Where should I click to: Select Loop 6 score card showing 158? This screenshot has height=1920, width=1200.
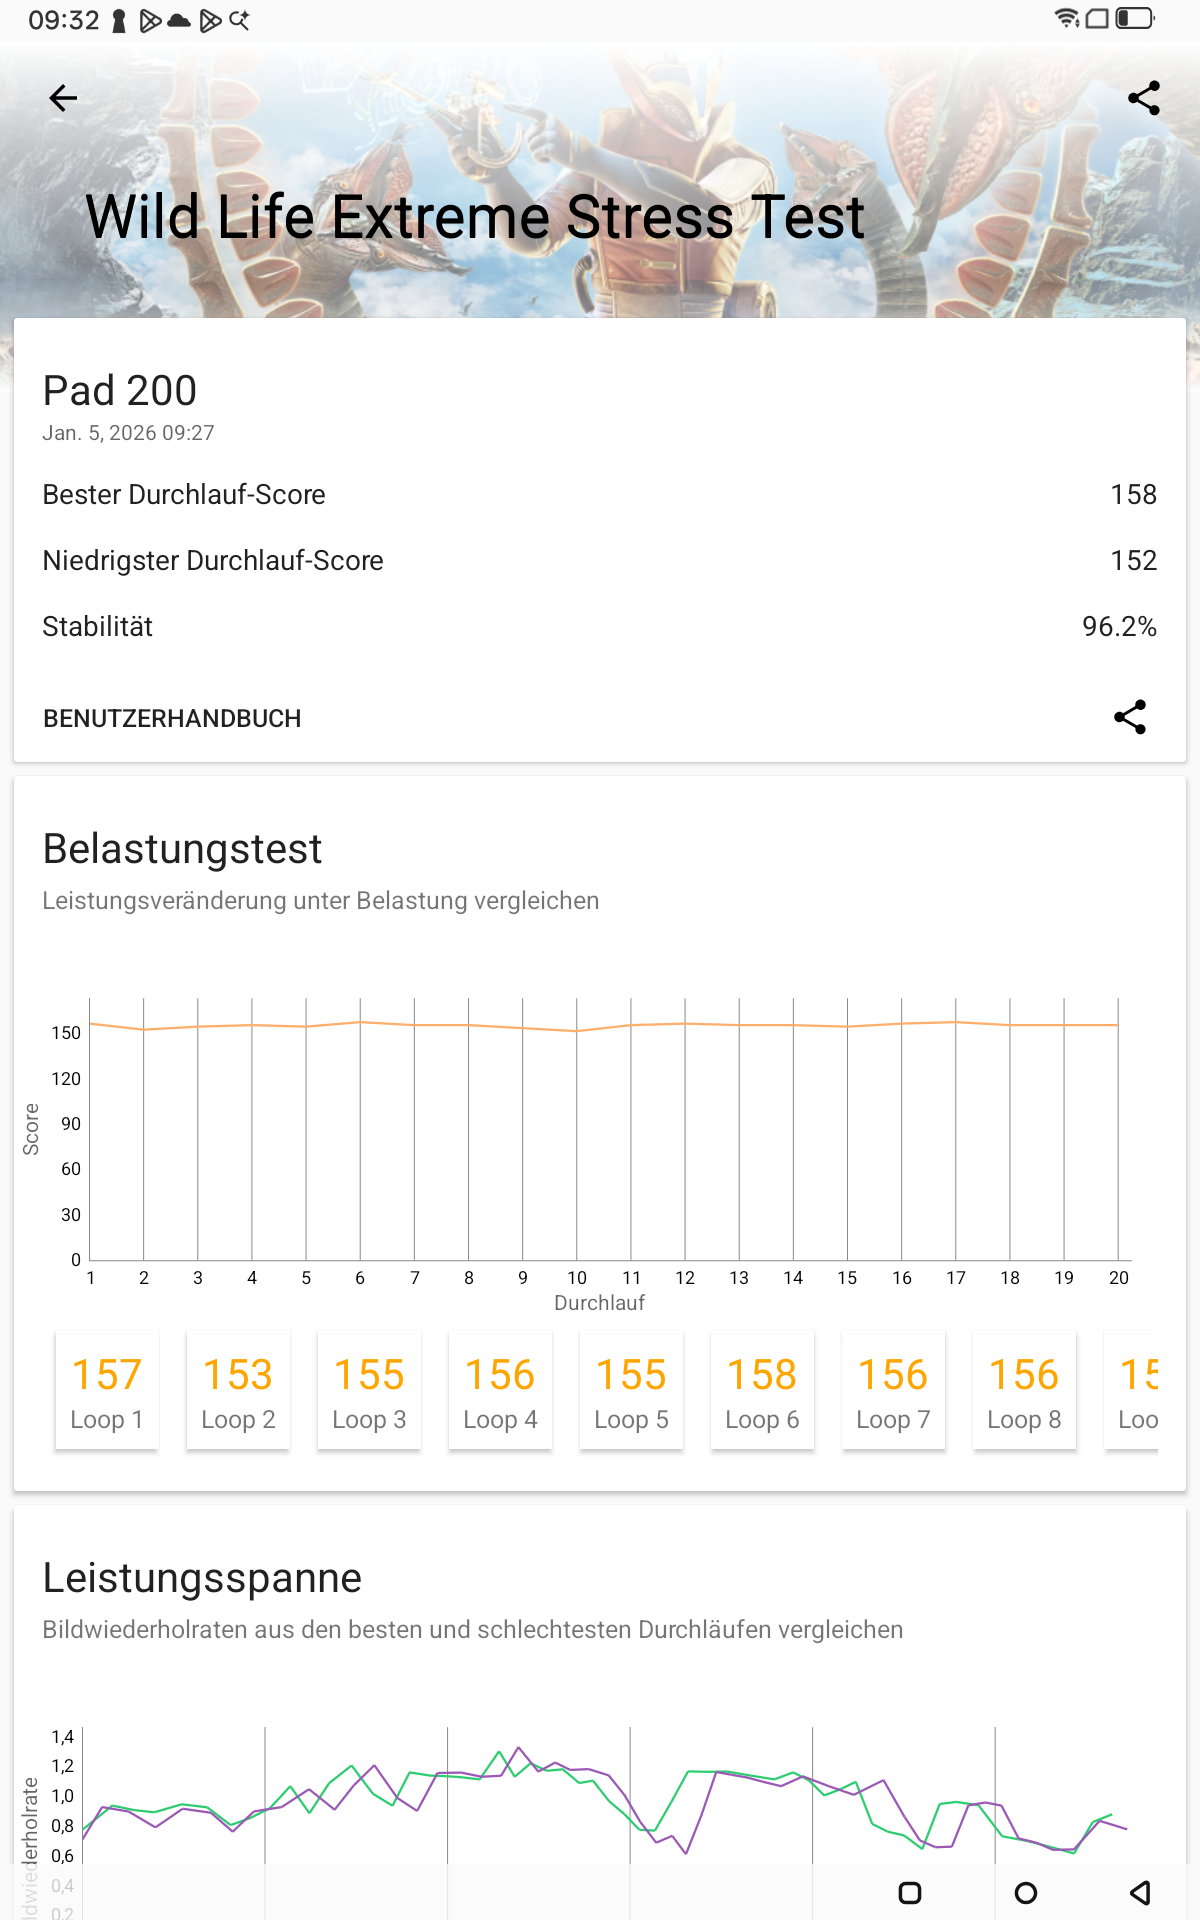(x=762, y=1390)
